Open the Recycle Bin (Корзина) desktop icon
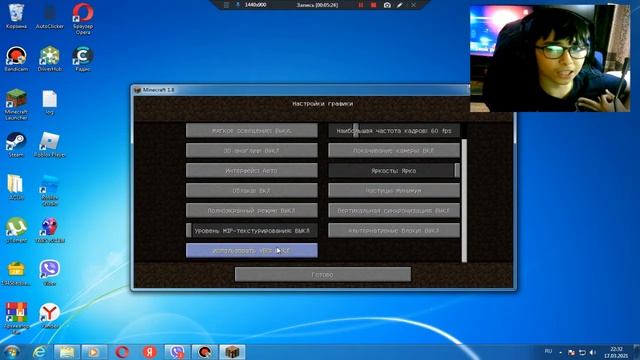640x360 pixels. 16,16
